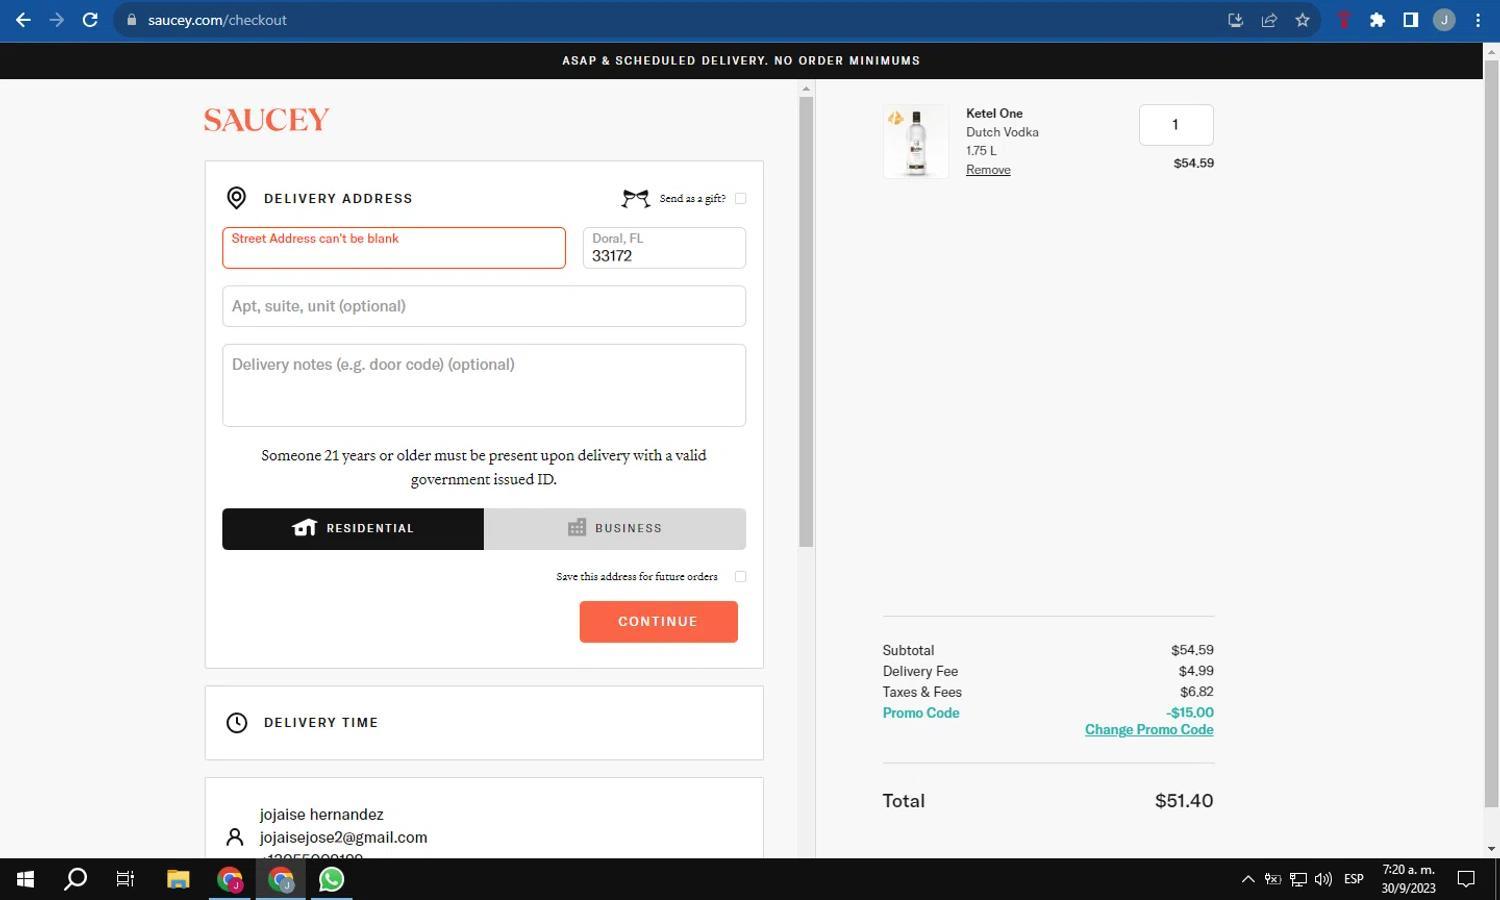Open File Explorer from the taskbar

click(178, 879)
